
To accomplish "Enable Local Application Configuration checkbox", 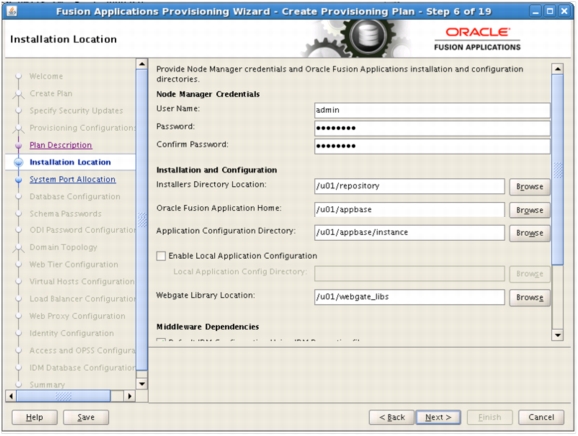I will click(161, 256).
